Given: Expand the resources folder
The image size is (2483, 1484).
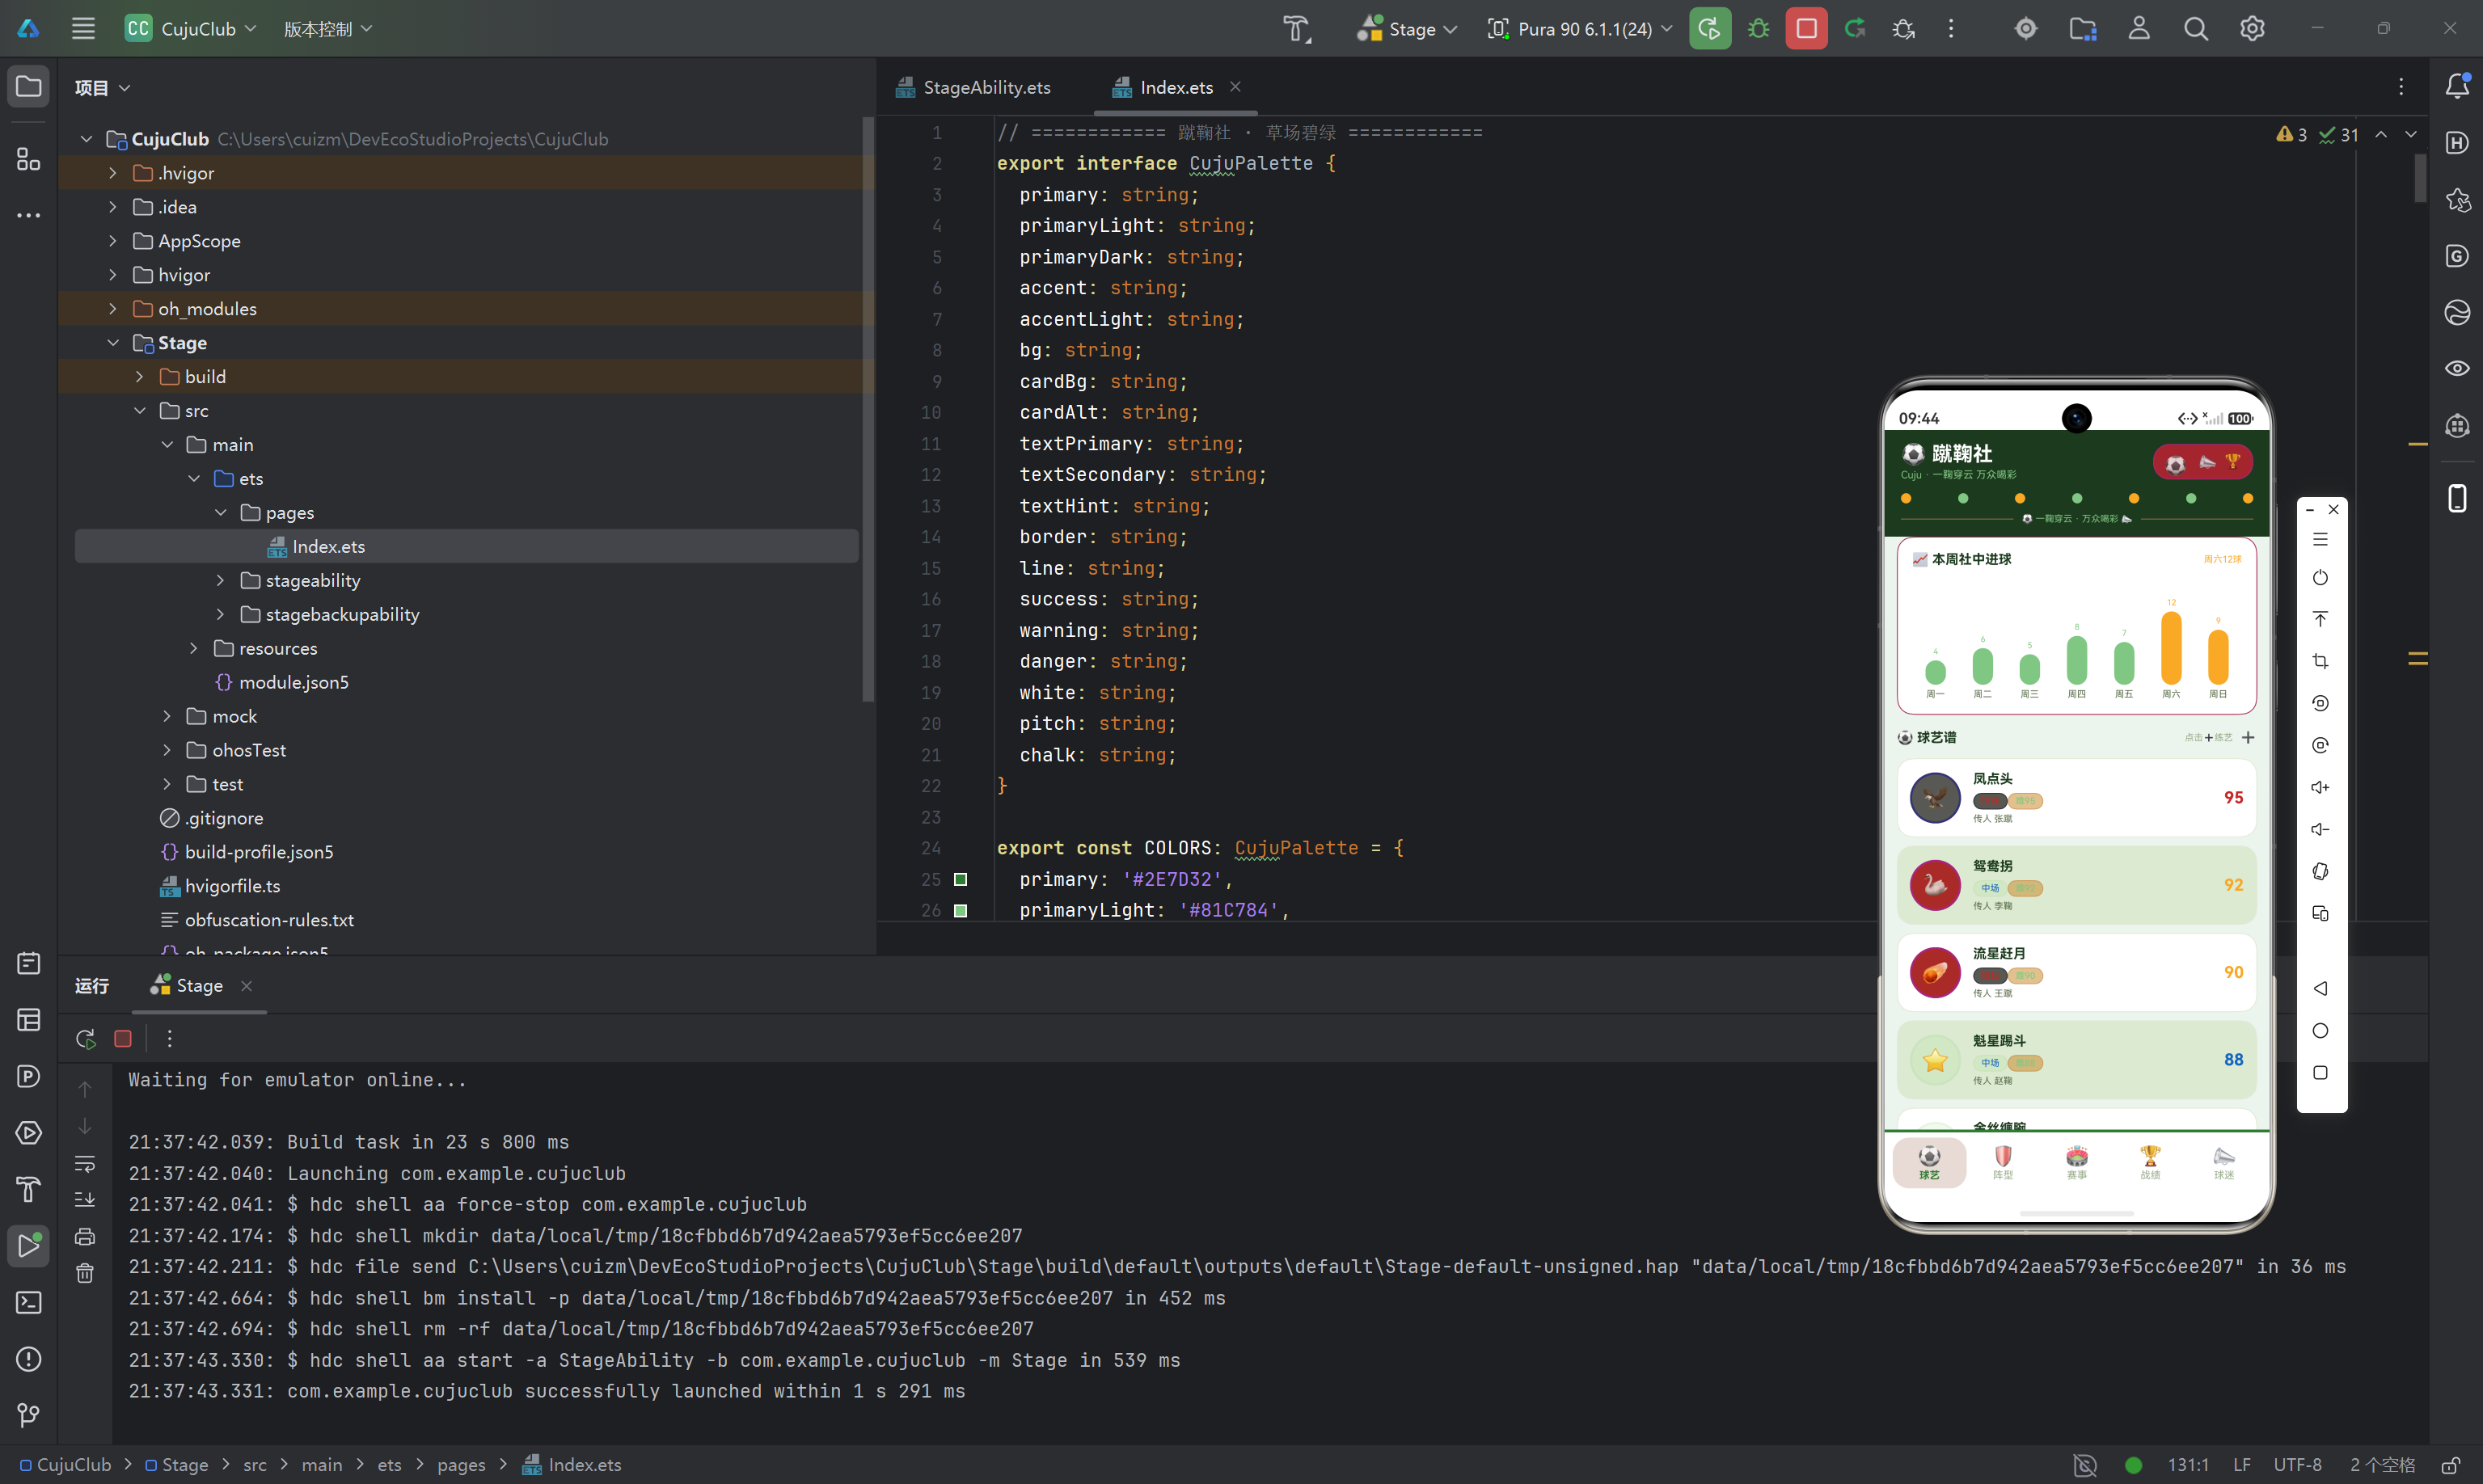Looking at the screenshot, I should (x=194, y=649).
